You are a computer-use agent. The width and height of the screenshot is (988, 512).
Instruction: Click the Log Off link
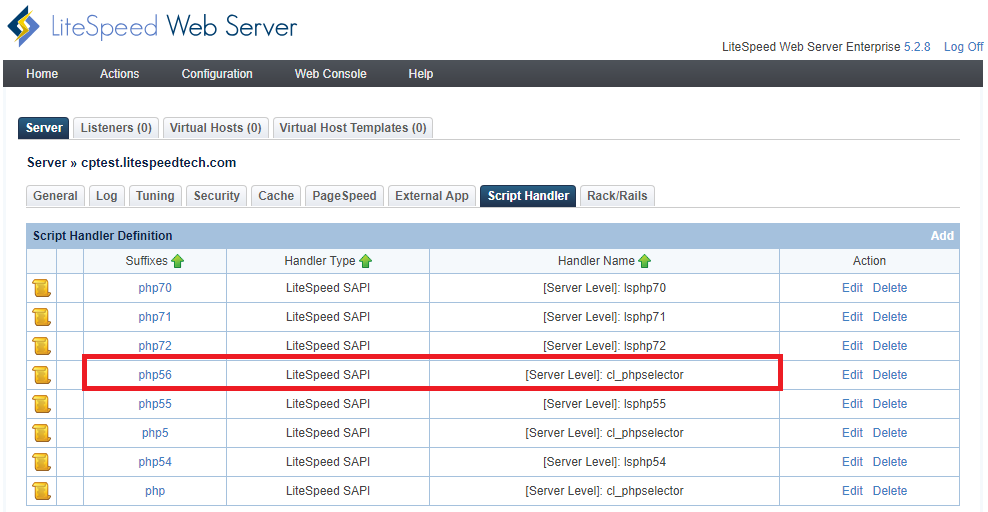tap(963, 47)
